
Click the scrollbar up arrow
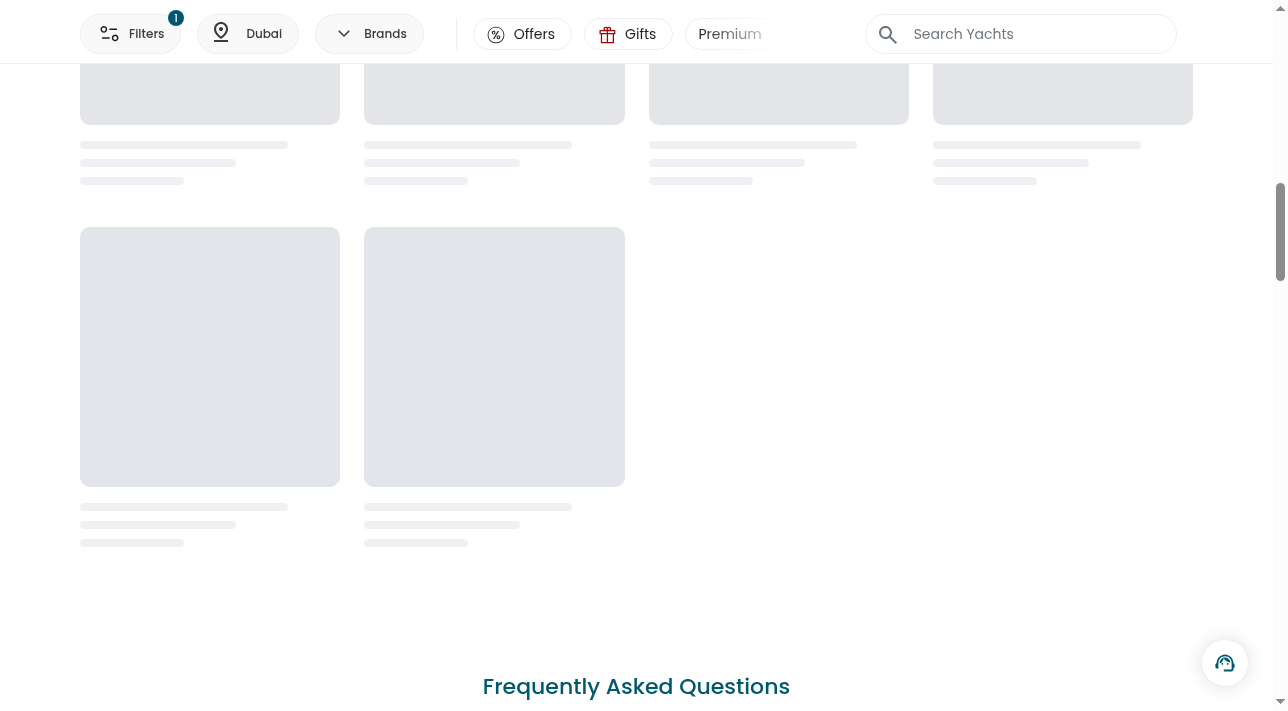pos(1280,8)
